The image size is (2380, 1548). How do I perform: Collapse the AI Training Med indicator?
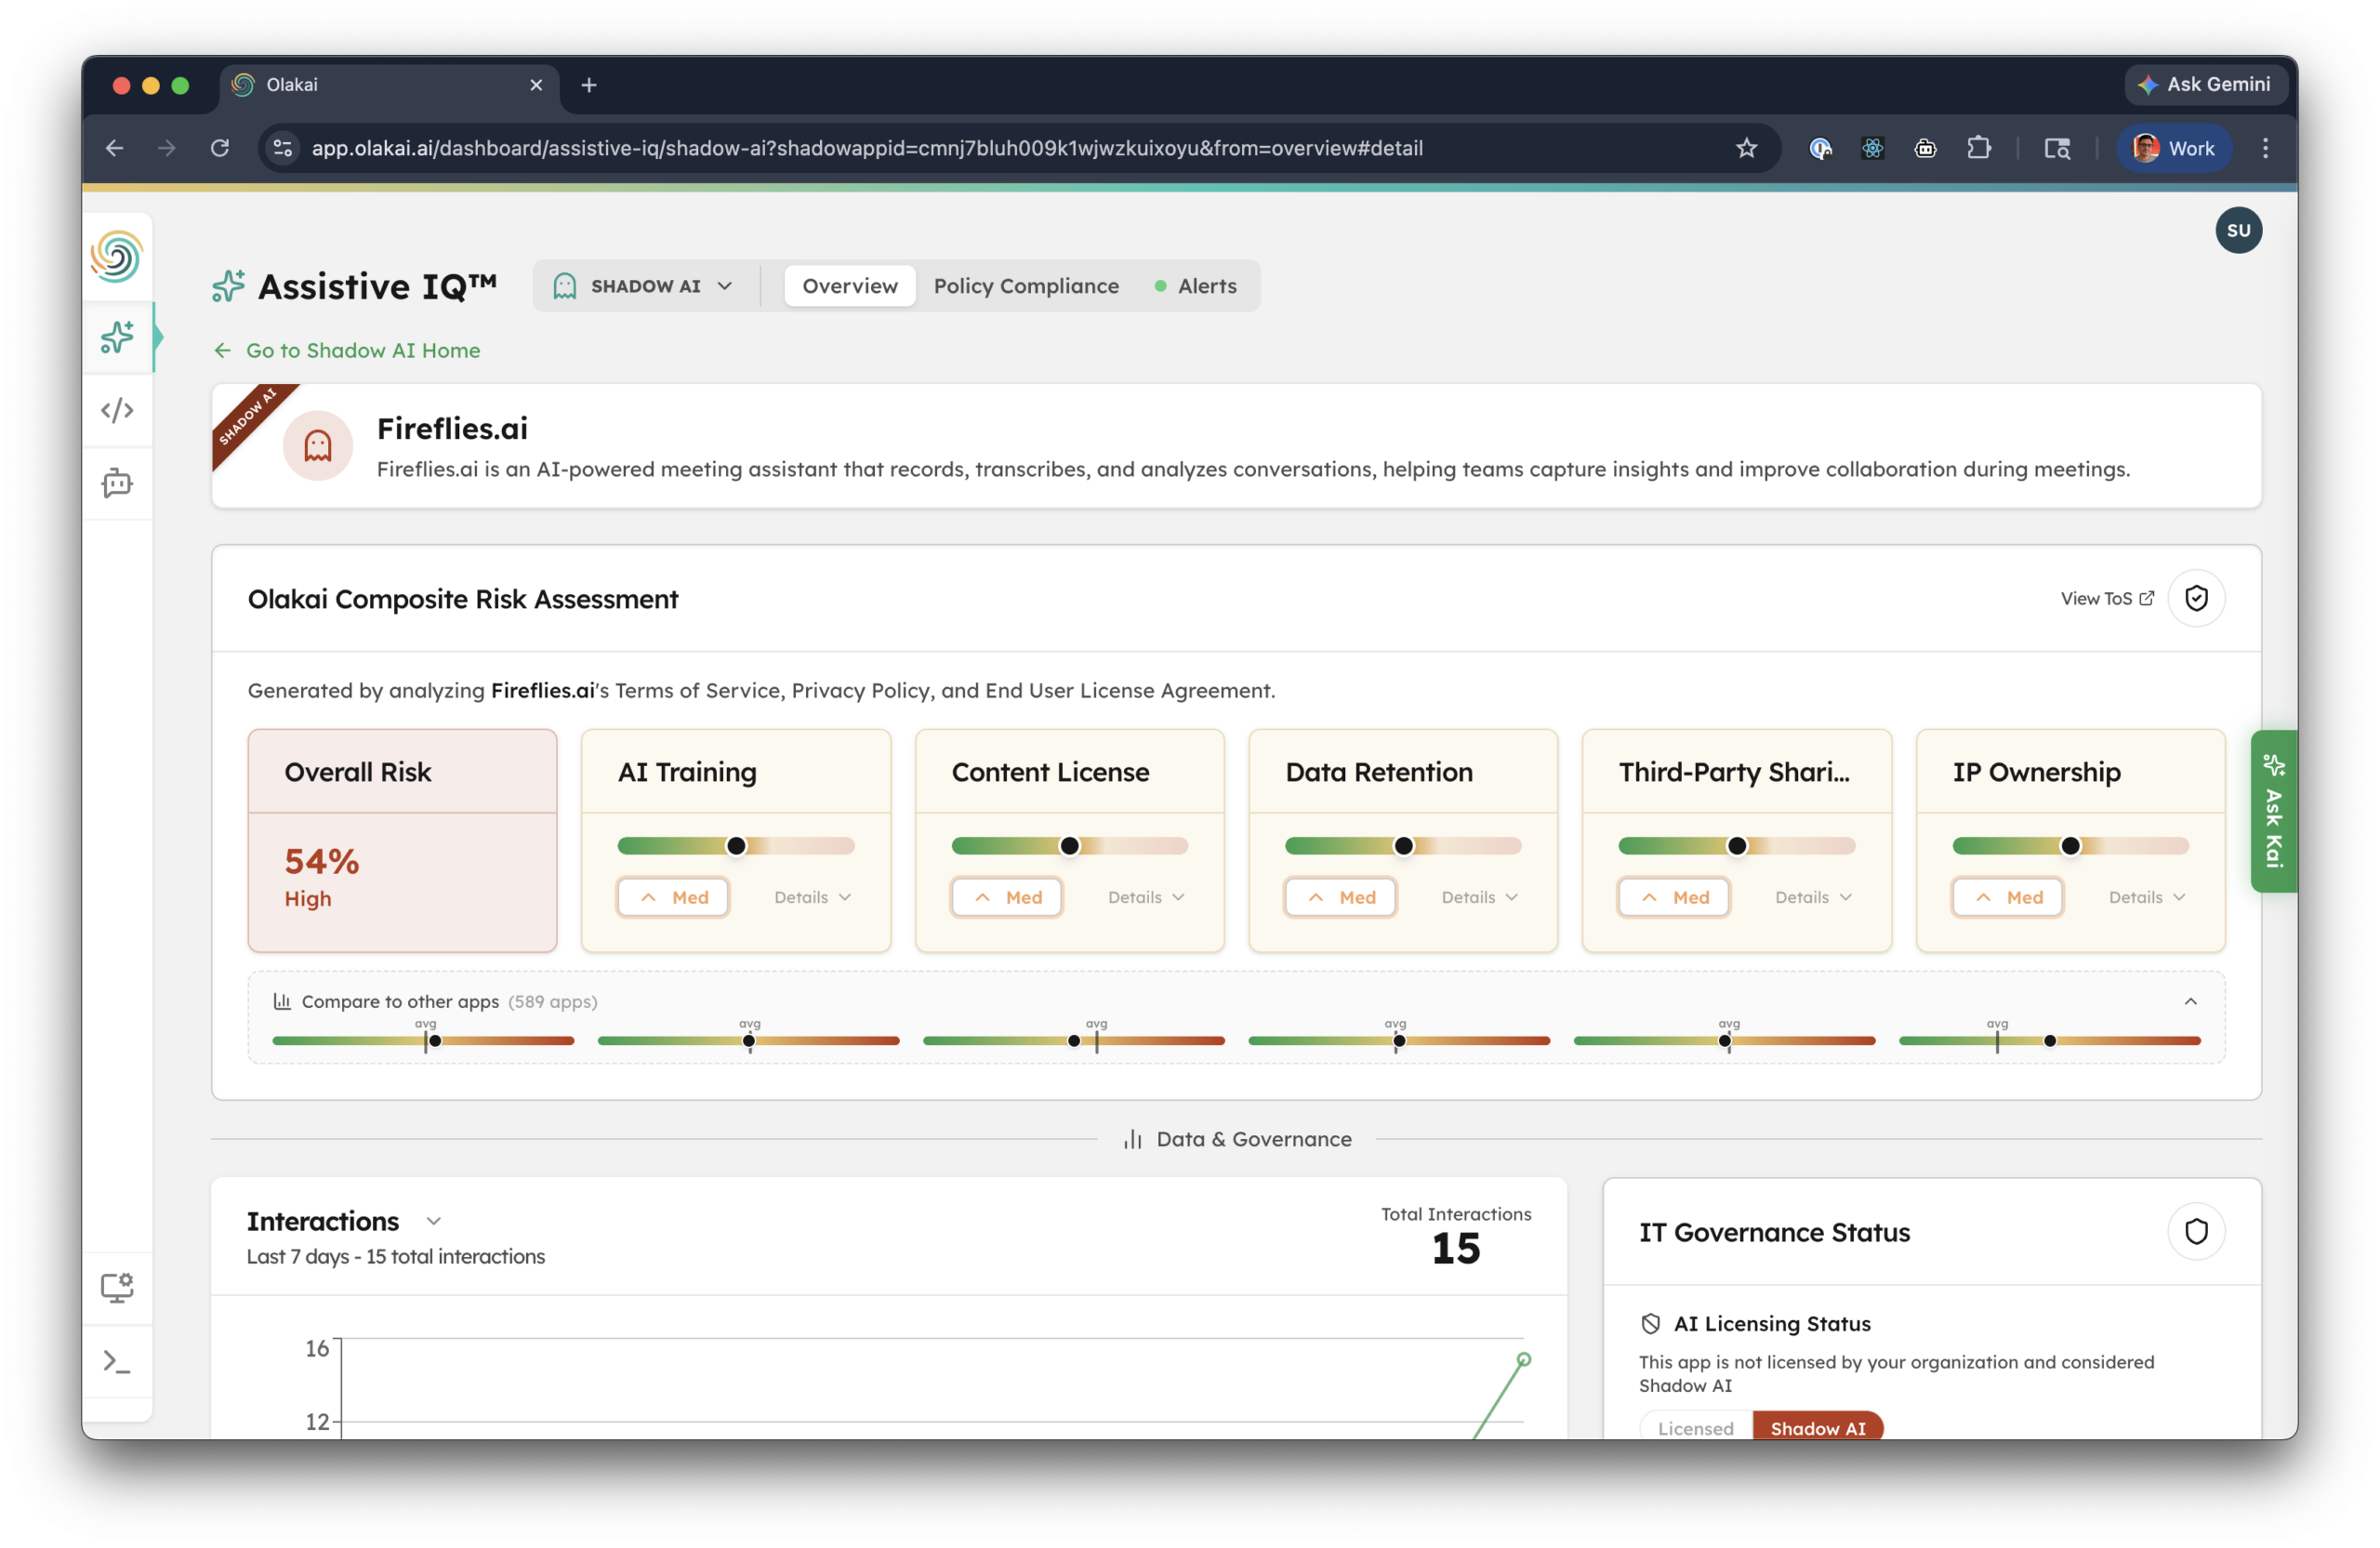click(672, 897)
